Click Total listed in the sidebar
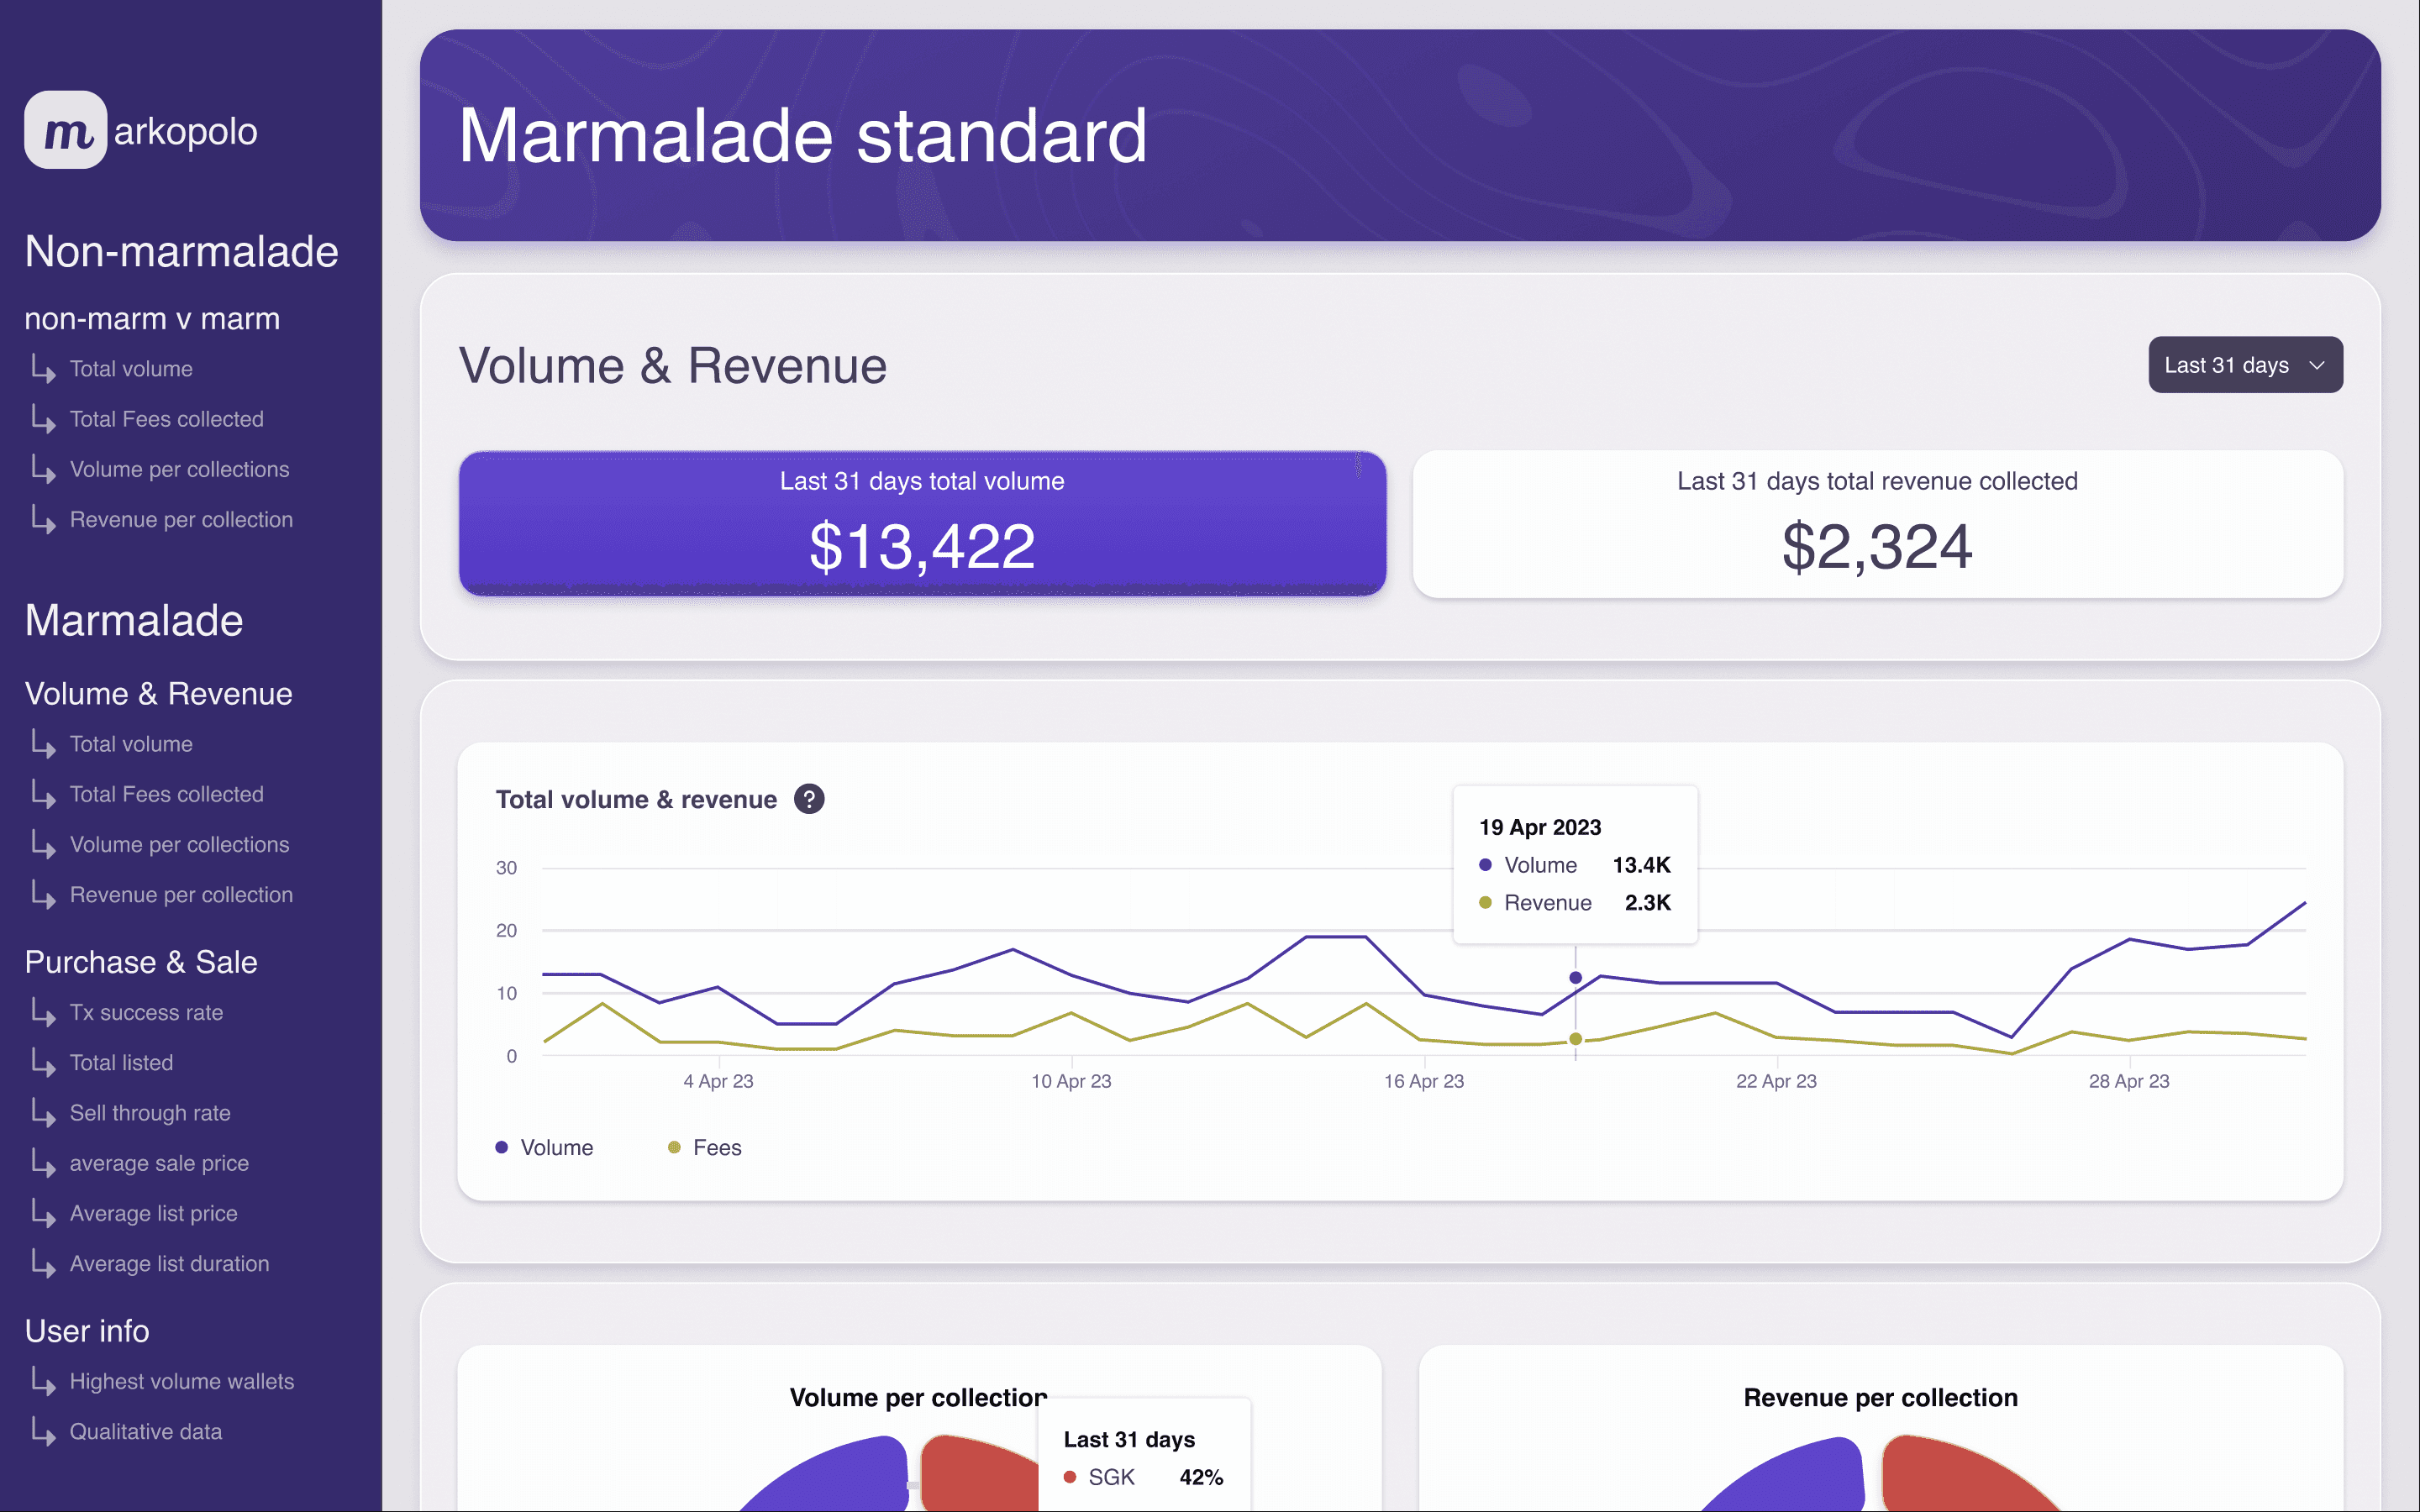This screenshot has height=1512, width=2420. tap(121, 1062)
